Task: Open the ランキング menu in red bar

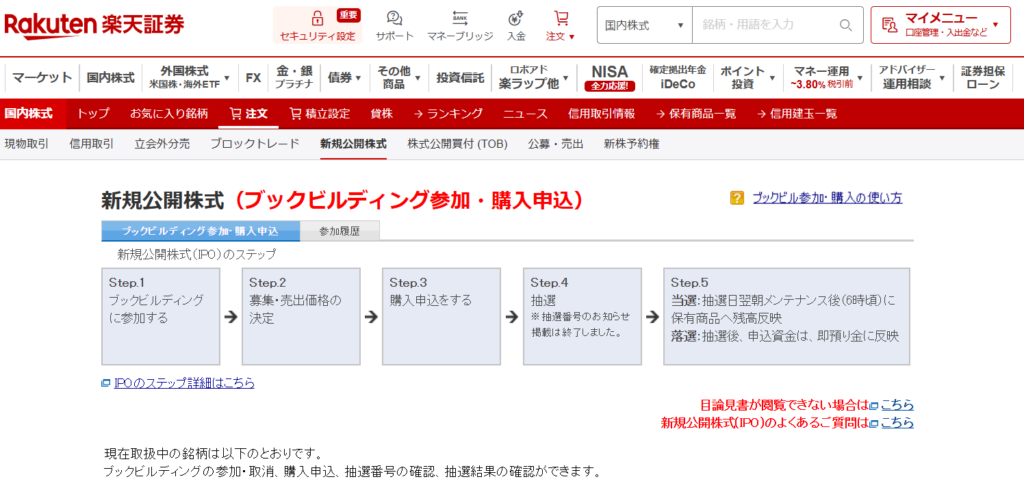Action: (448, 114)
